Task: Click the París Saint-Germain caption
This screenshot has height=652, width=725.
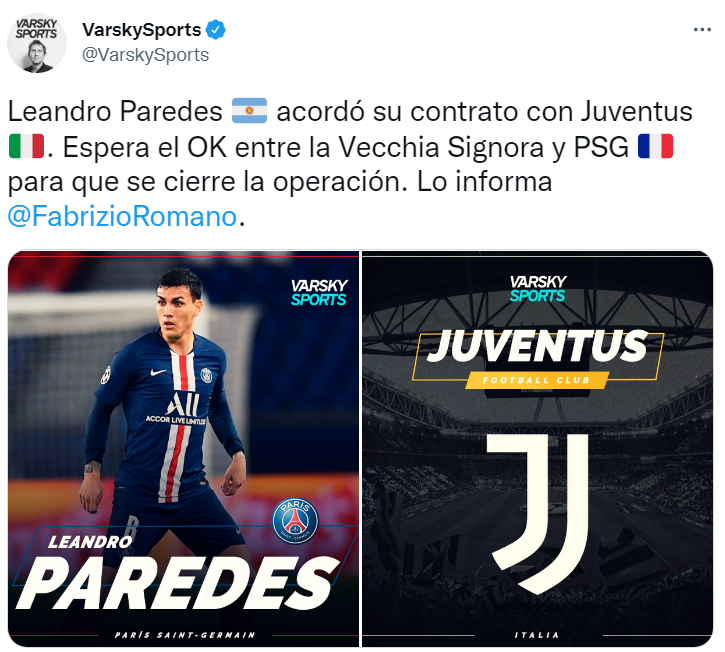Action: coord(185,635)
